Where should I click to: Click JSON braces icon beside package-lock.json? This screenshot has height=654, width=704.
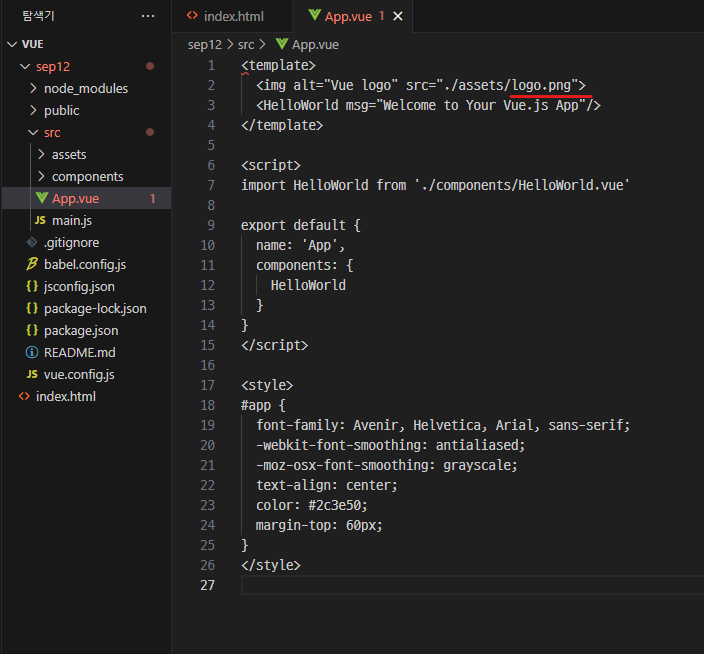[x=32, y=308]
